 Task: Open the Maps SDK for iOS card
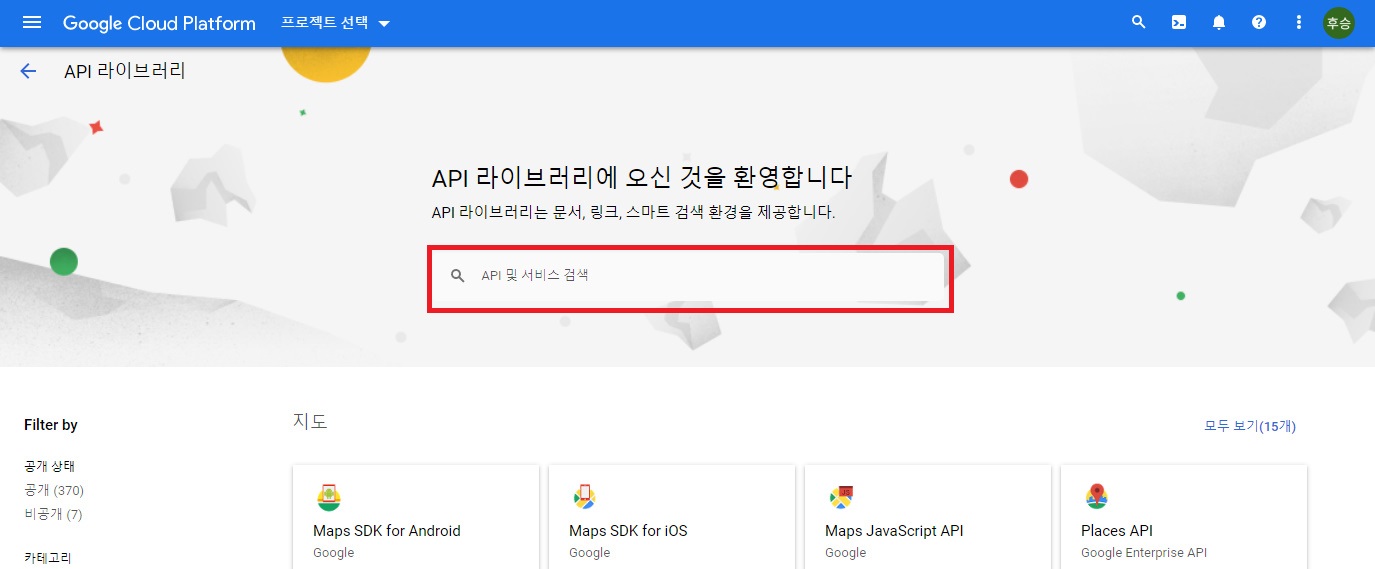click(672, 517)
